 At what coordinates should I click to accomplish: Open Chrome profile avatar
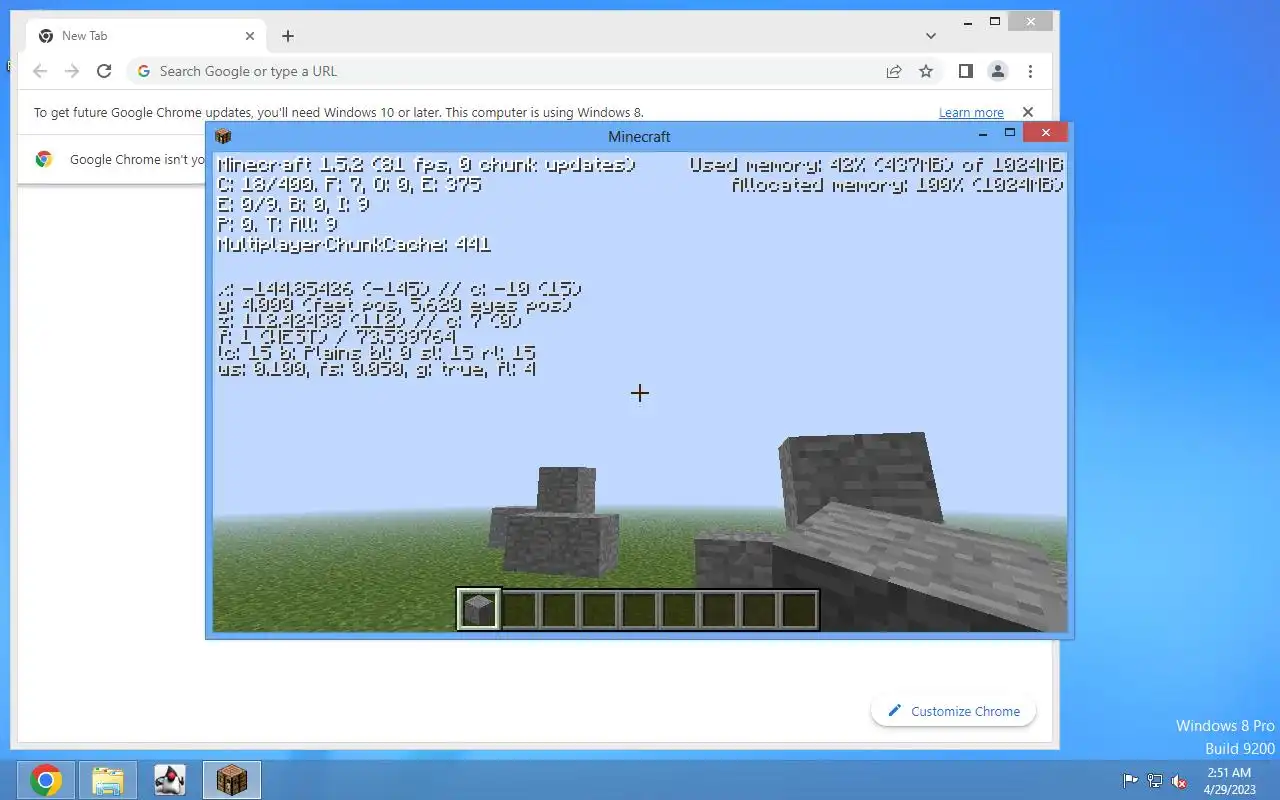pyautogui.click(x=998, y=71)
